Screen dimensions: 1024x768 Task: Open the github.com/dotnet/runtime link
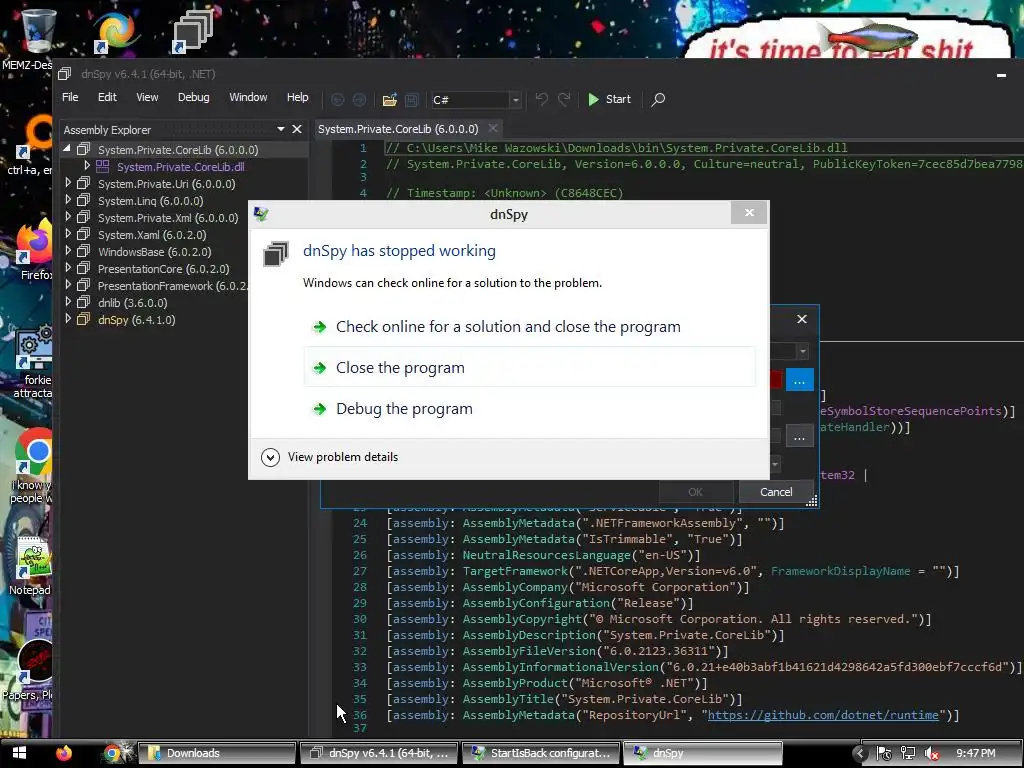tap(823, 715)
